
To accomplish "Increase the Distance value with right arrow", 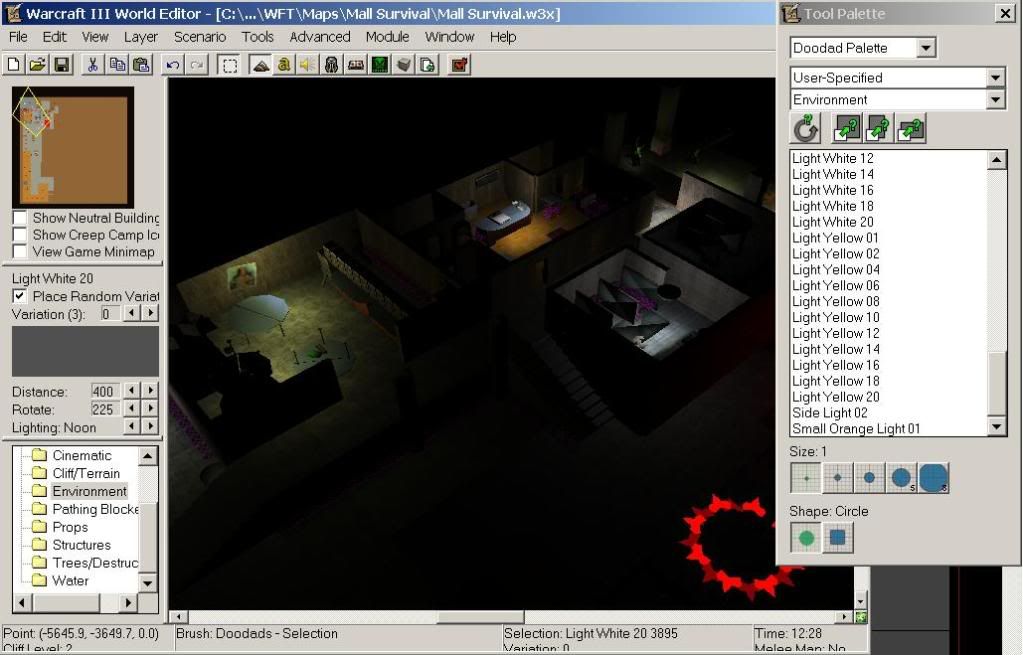I will (150, 390).
